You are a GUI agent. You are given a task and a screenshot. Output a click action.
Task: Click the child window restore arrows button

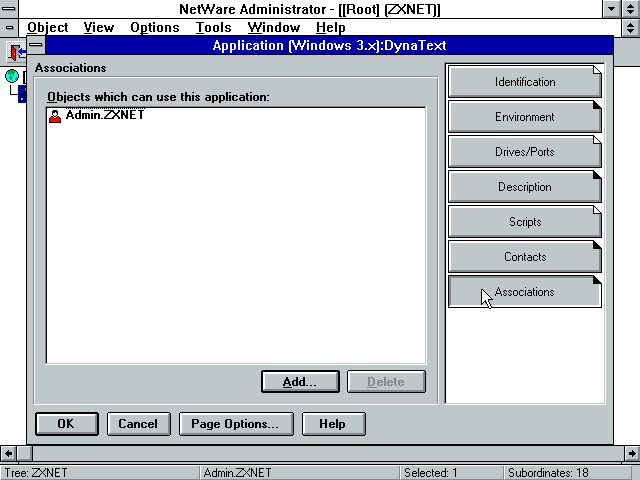(631, 27)
